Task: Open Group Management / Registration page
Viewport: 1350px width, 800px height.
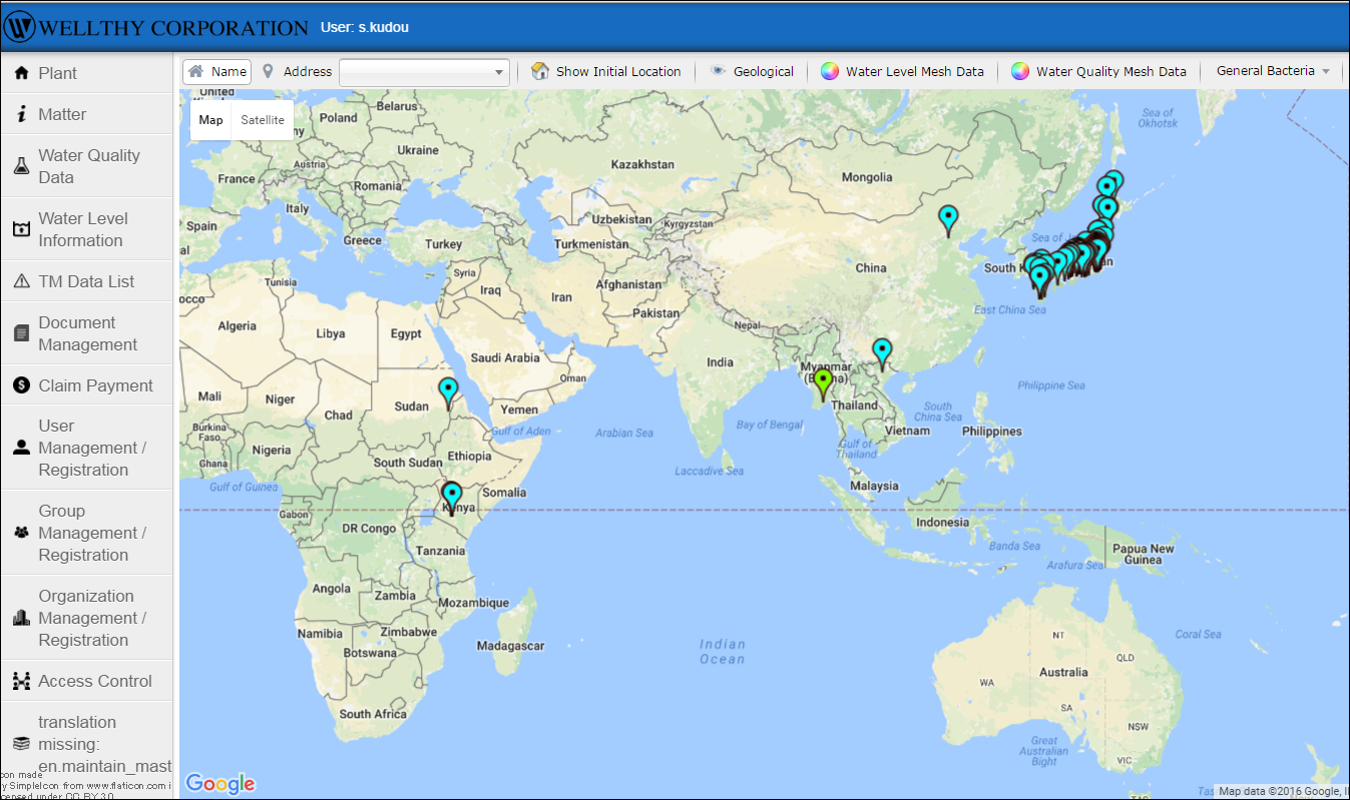Action: 87,532
